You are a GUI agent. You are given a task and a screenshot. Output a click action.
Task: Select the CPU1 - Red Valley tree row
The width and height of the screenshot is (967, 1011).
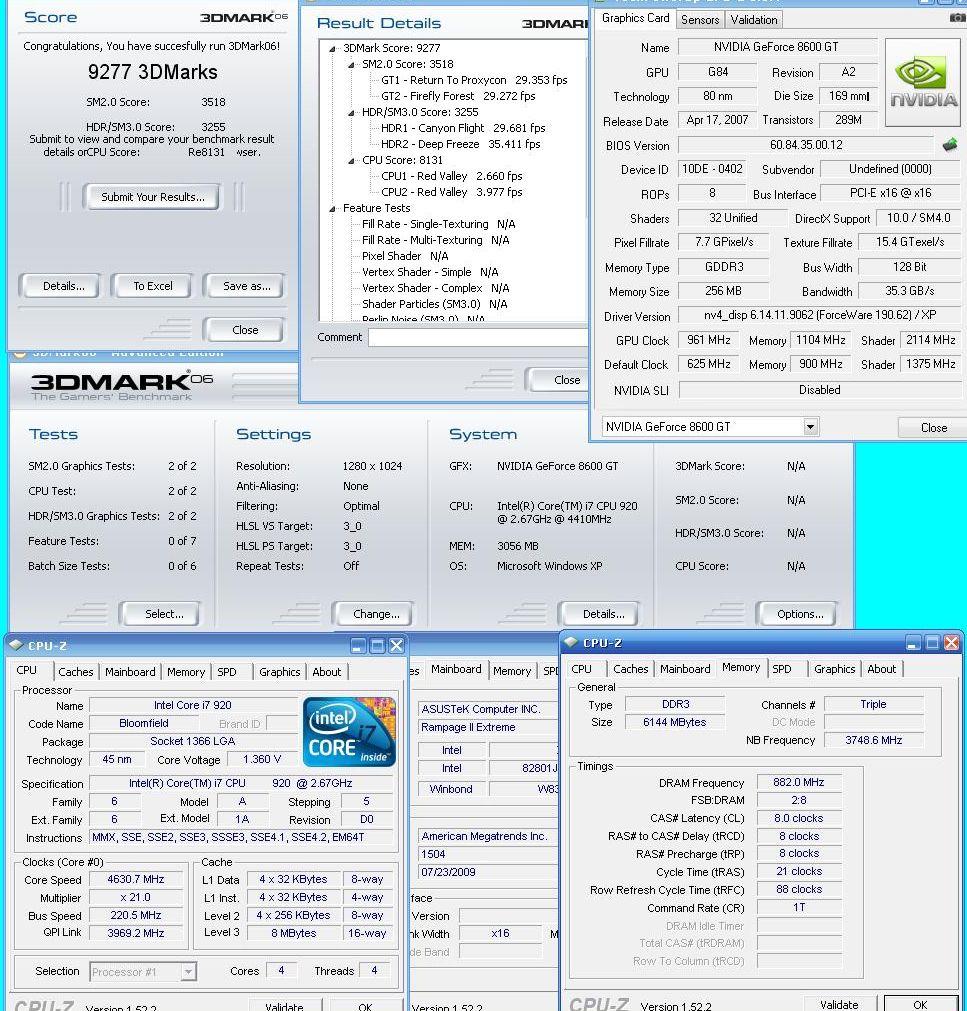click(x=451, y=176)
